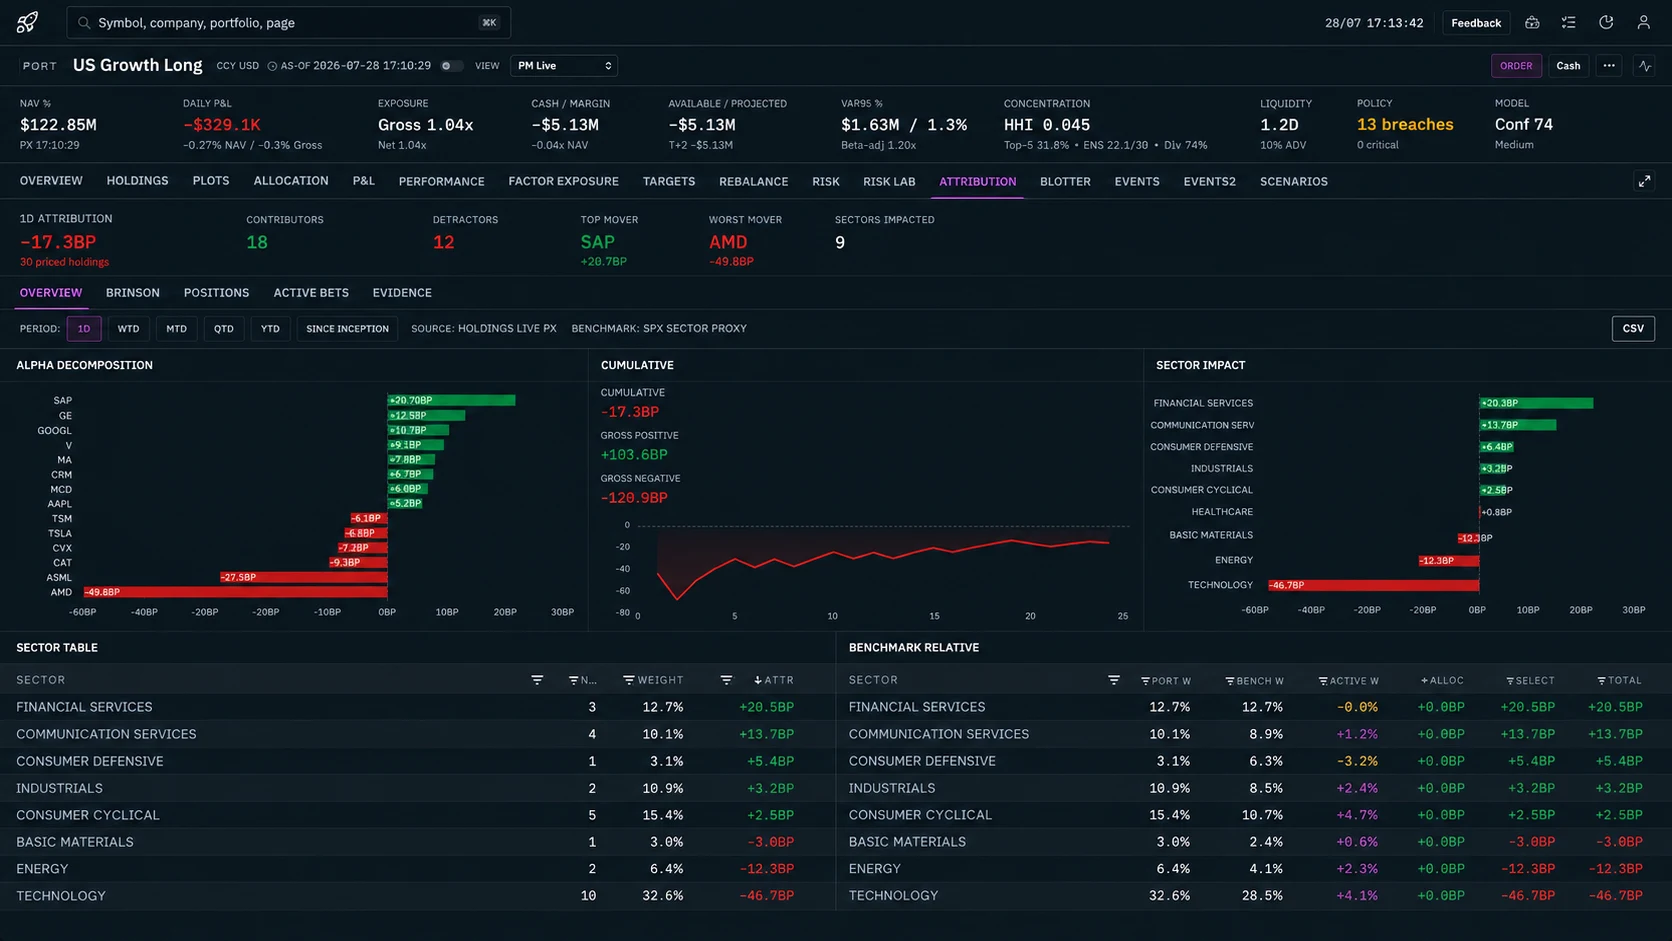Filter the ACTIVE W column
Image resolution: width=1672 pixels, height=941 pixels.
coord(1323,681)
